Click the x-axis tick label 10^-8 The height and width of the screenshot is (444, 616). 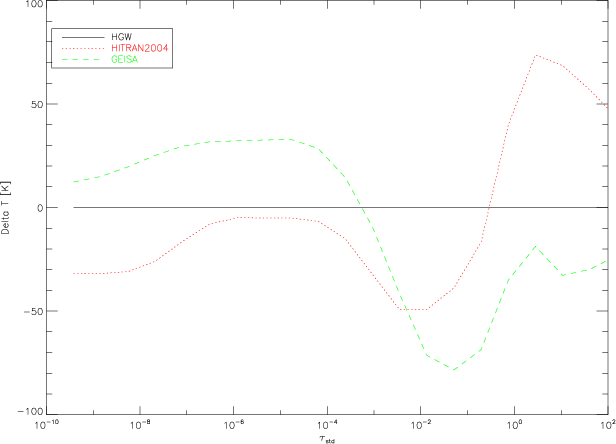[x=139, y=425]
